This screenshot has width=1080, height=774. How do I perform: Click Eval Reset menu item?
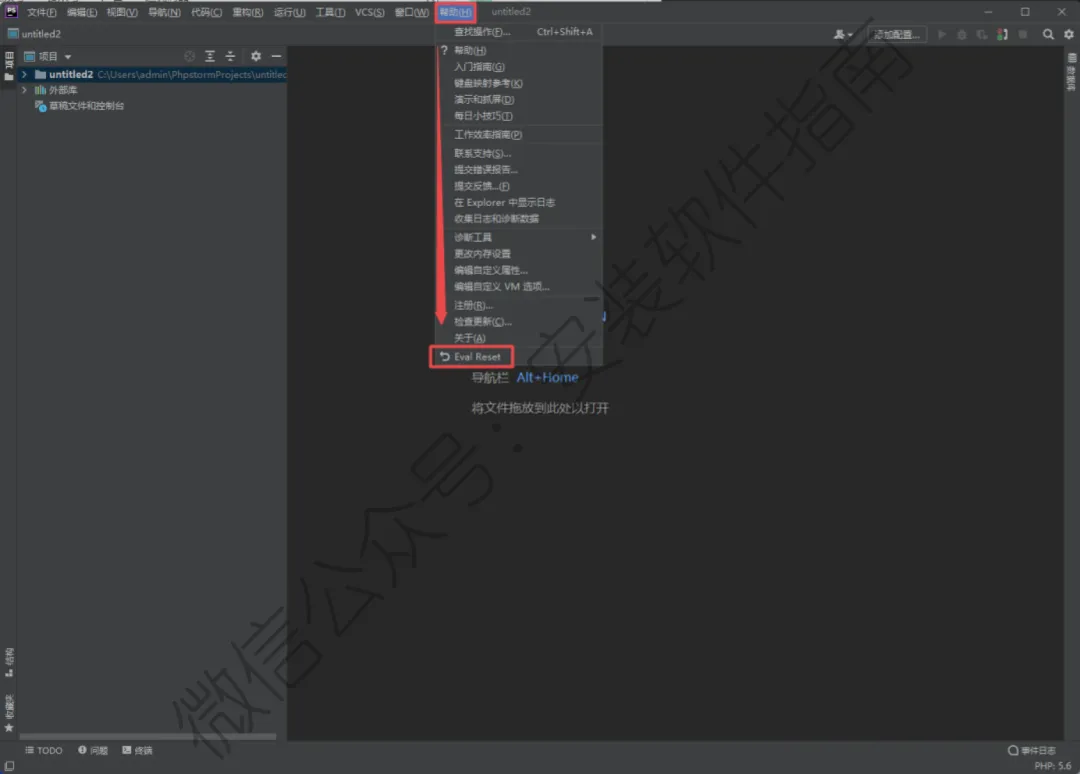(x=519, y=357)
